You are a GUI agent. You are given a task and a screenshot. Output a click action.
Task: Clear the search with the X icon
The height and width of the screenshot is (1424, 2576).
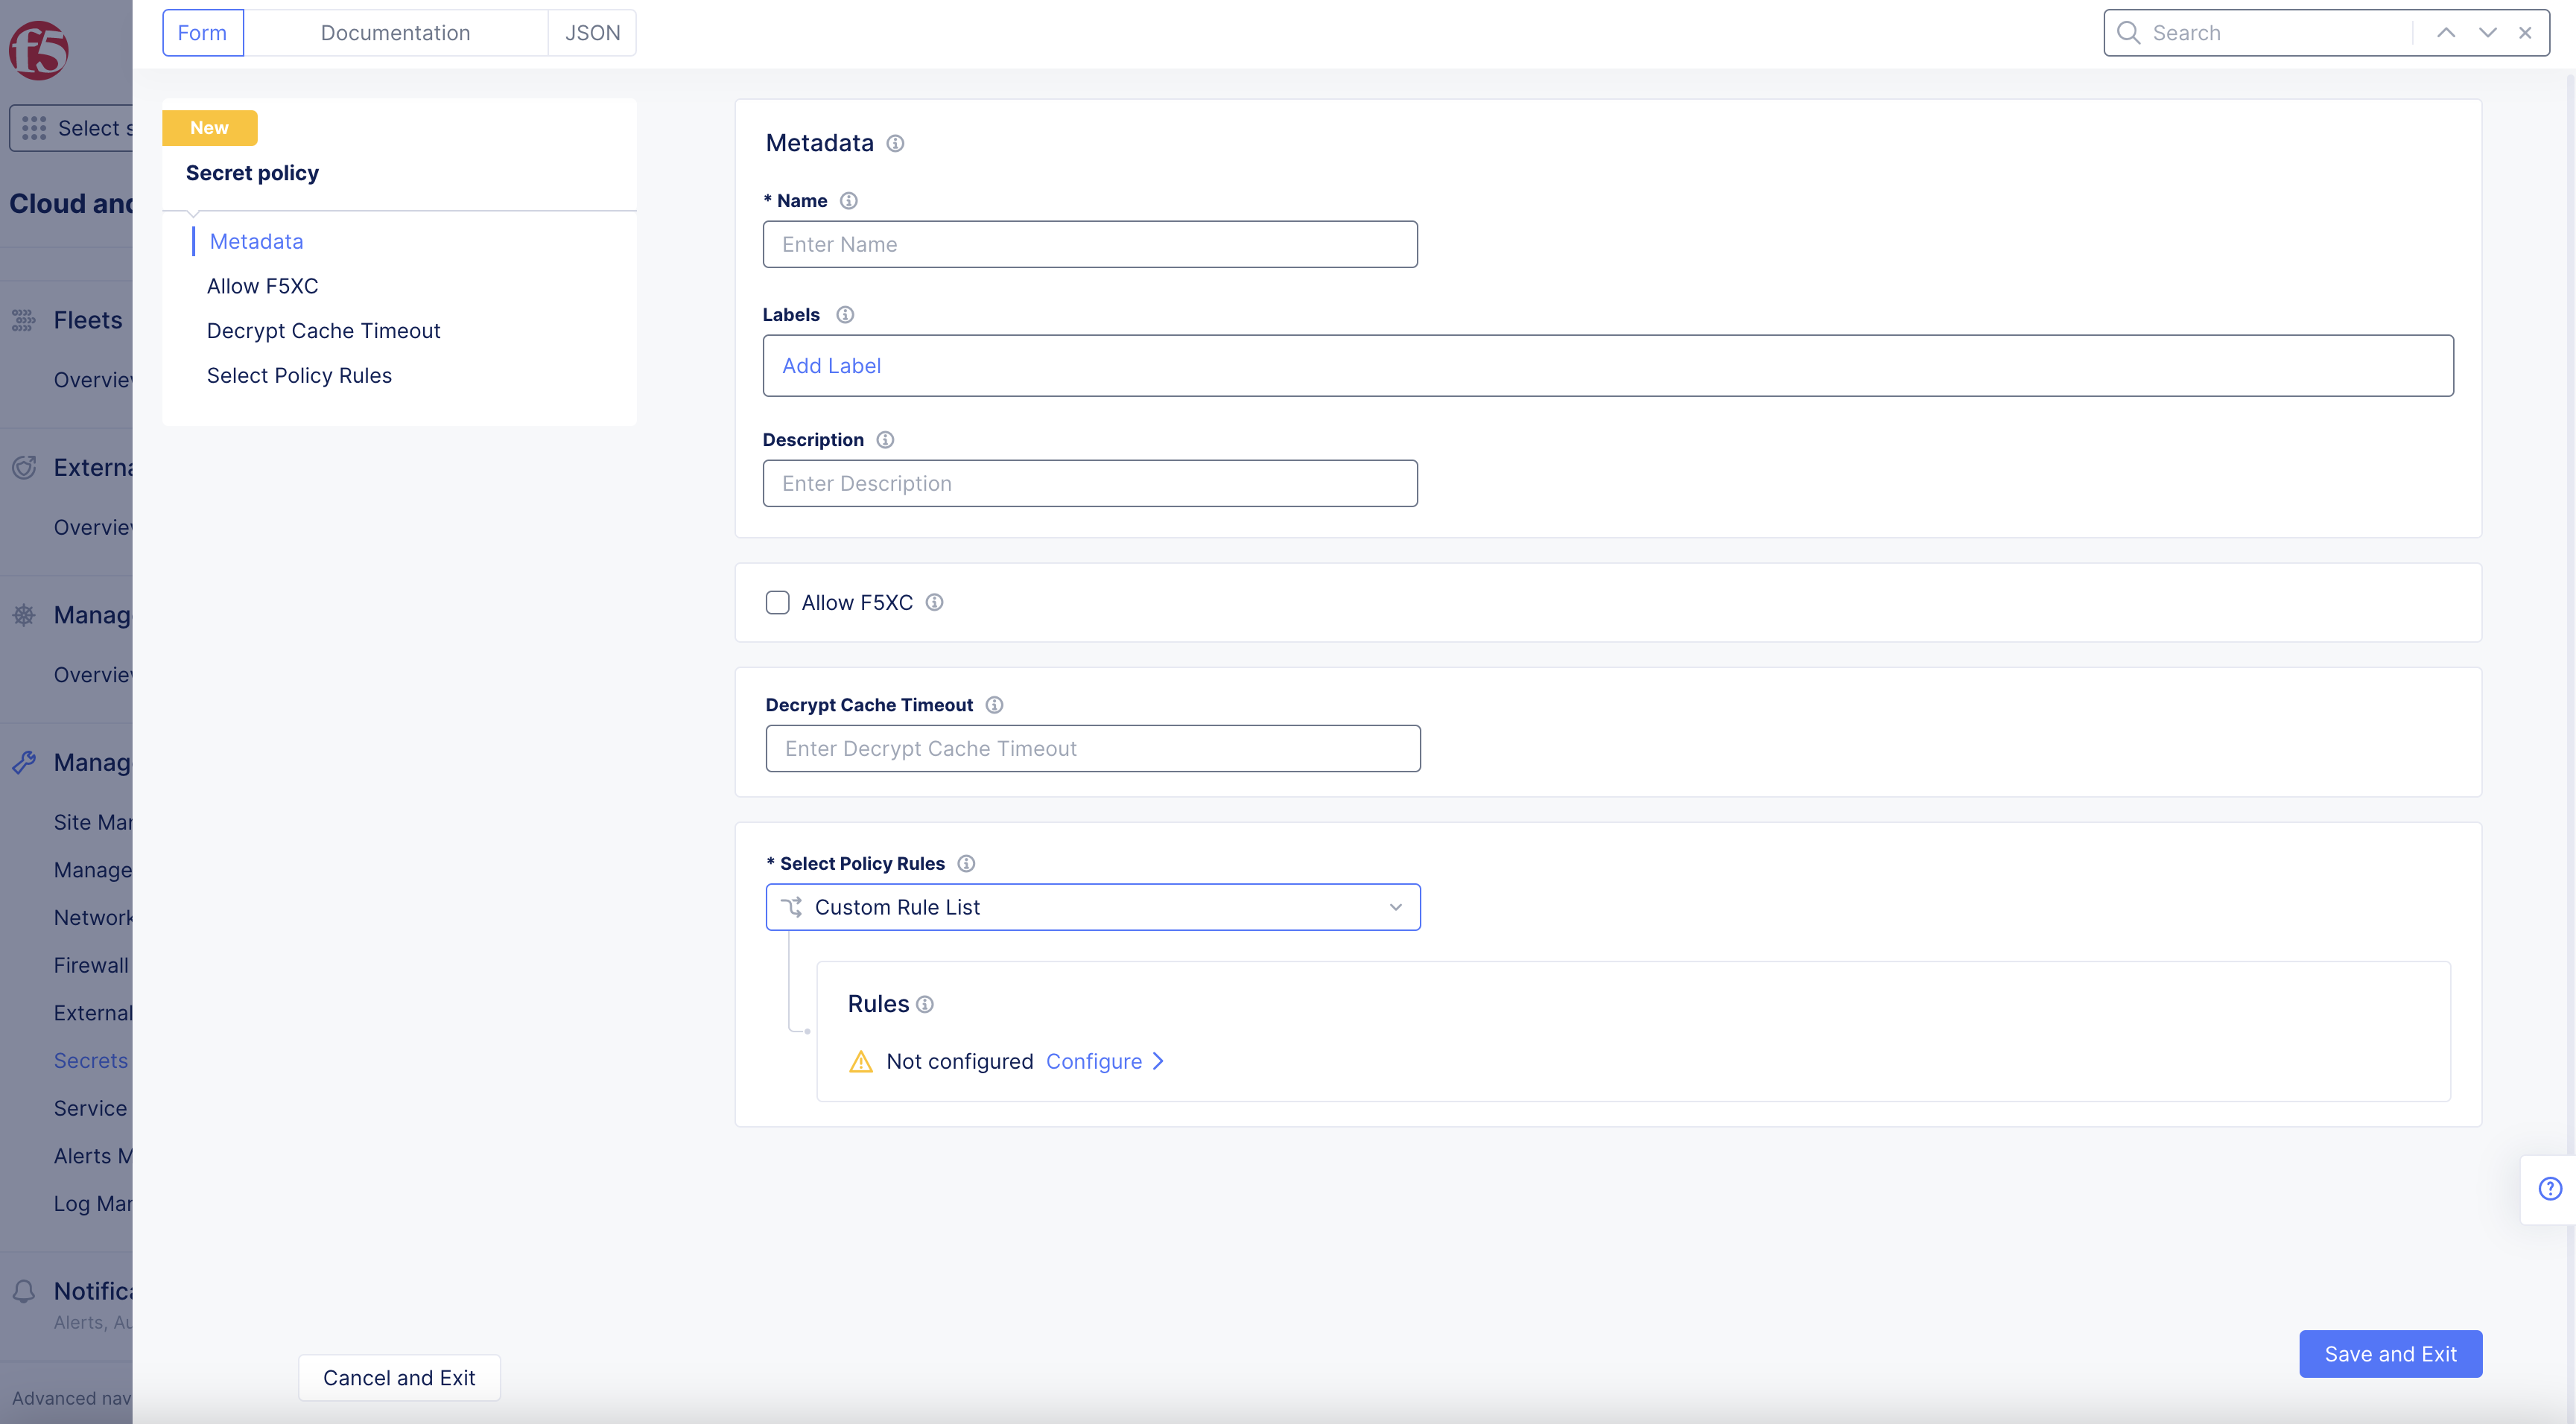point(2525,33)
